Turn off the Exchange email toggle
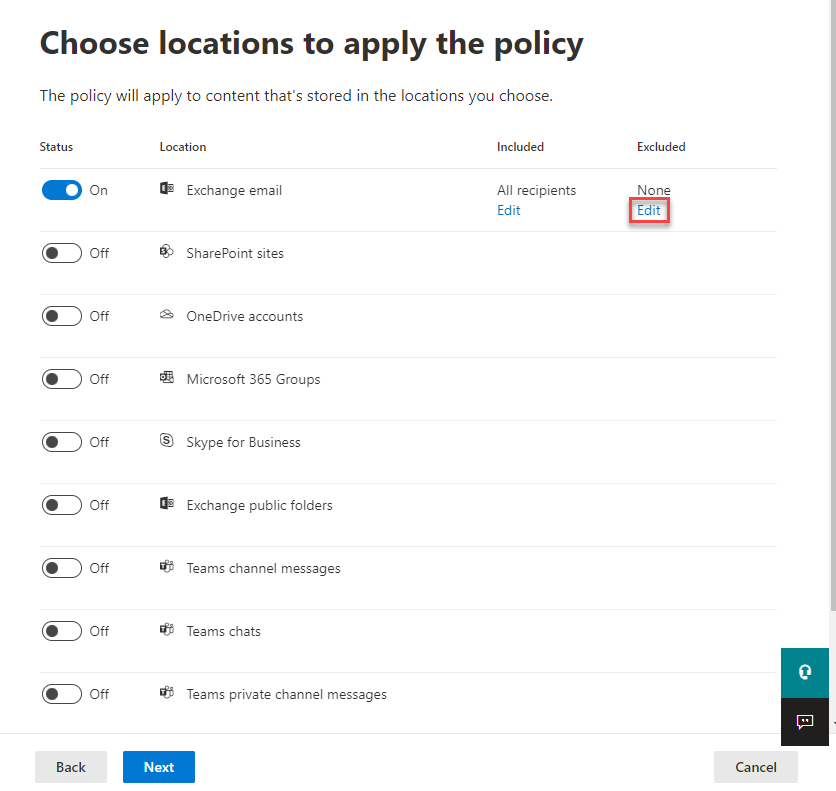The image size is (836, 791). coord(62,190)
